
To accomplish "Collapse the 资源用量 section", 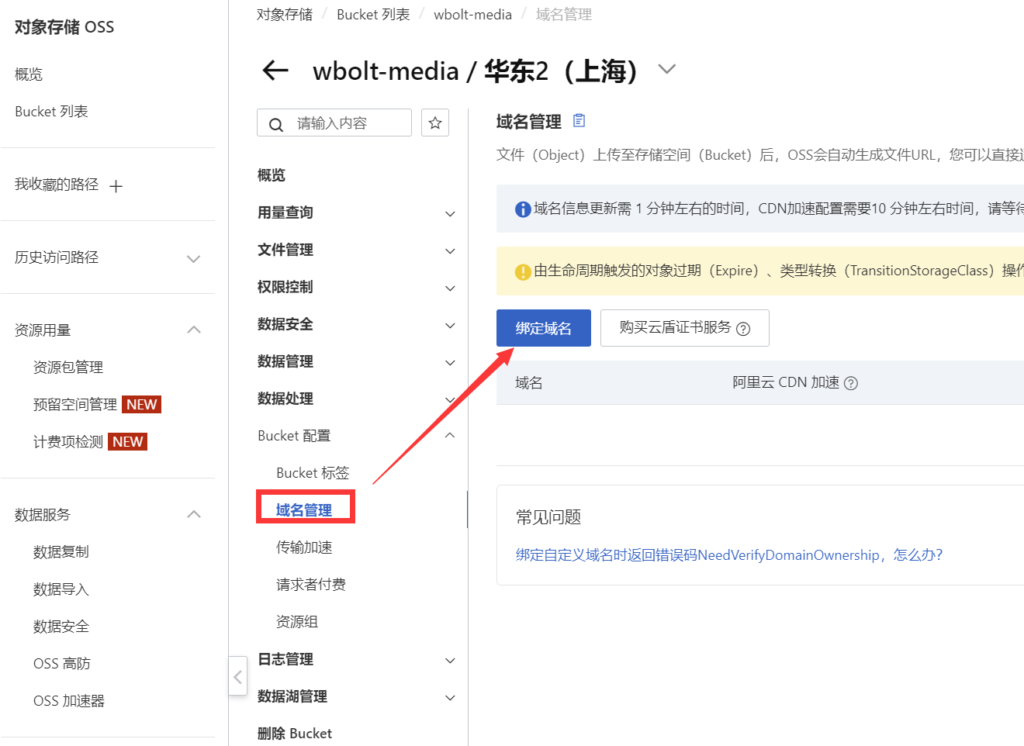I will (194, 330).
